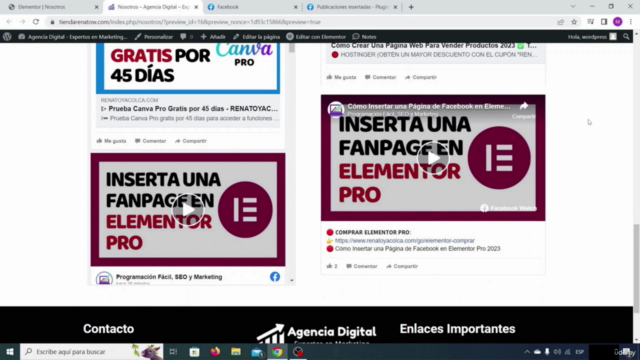Open comments bubble in admin bar
Viewport: 640px width, 360px height.
click(x=186, y=37)
